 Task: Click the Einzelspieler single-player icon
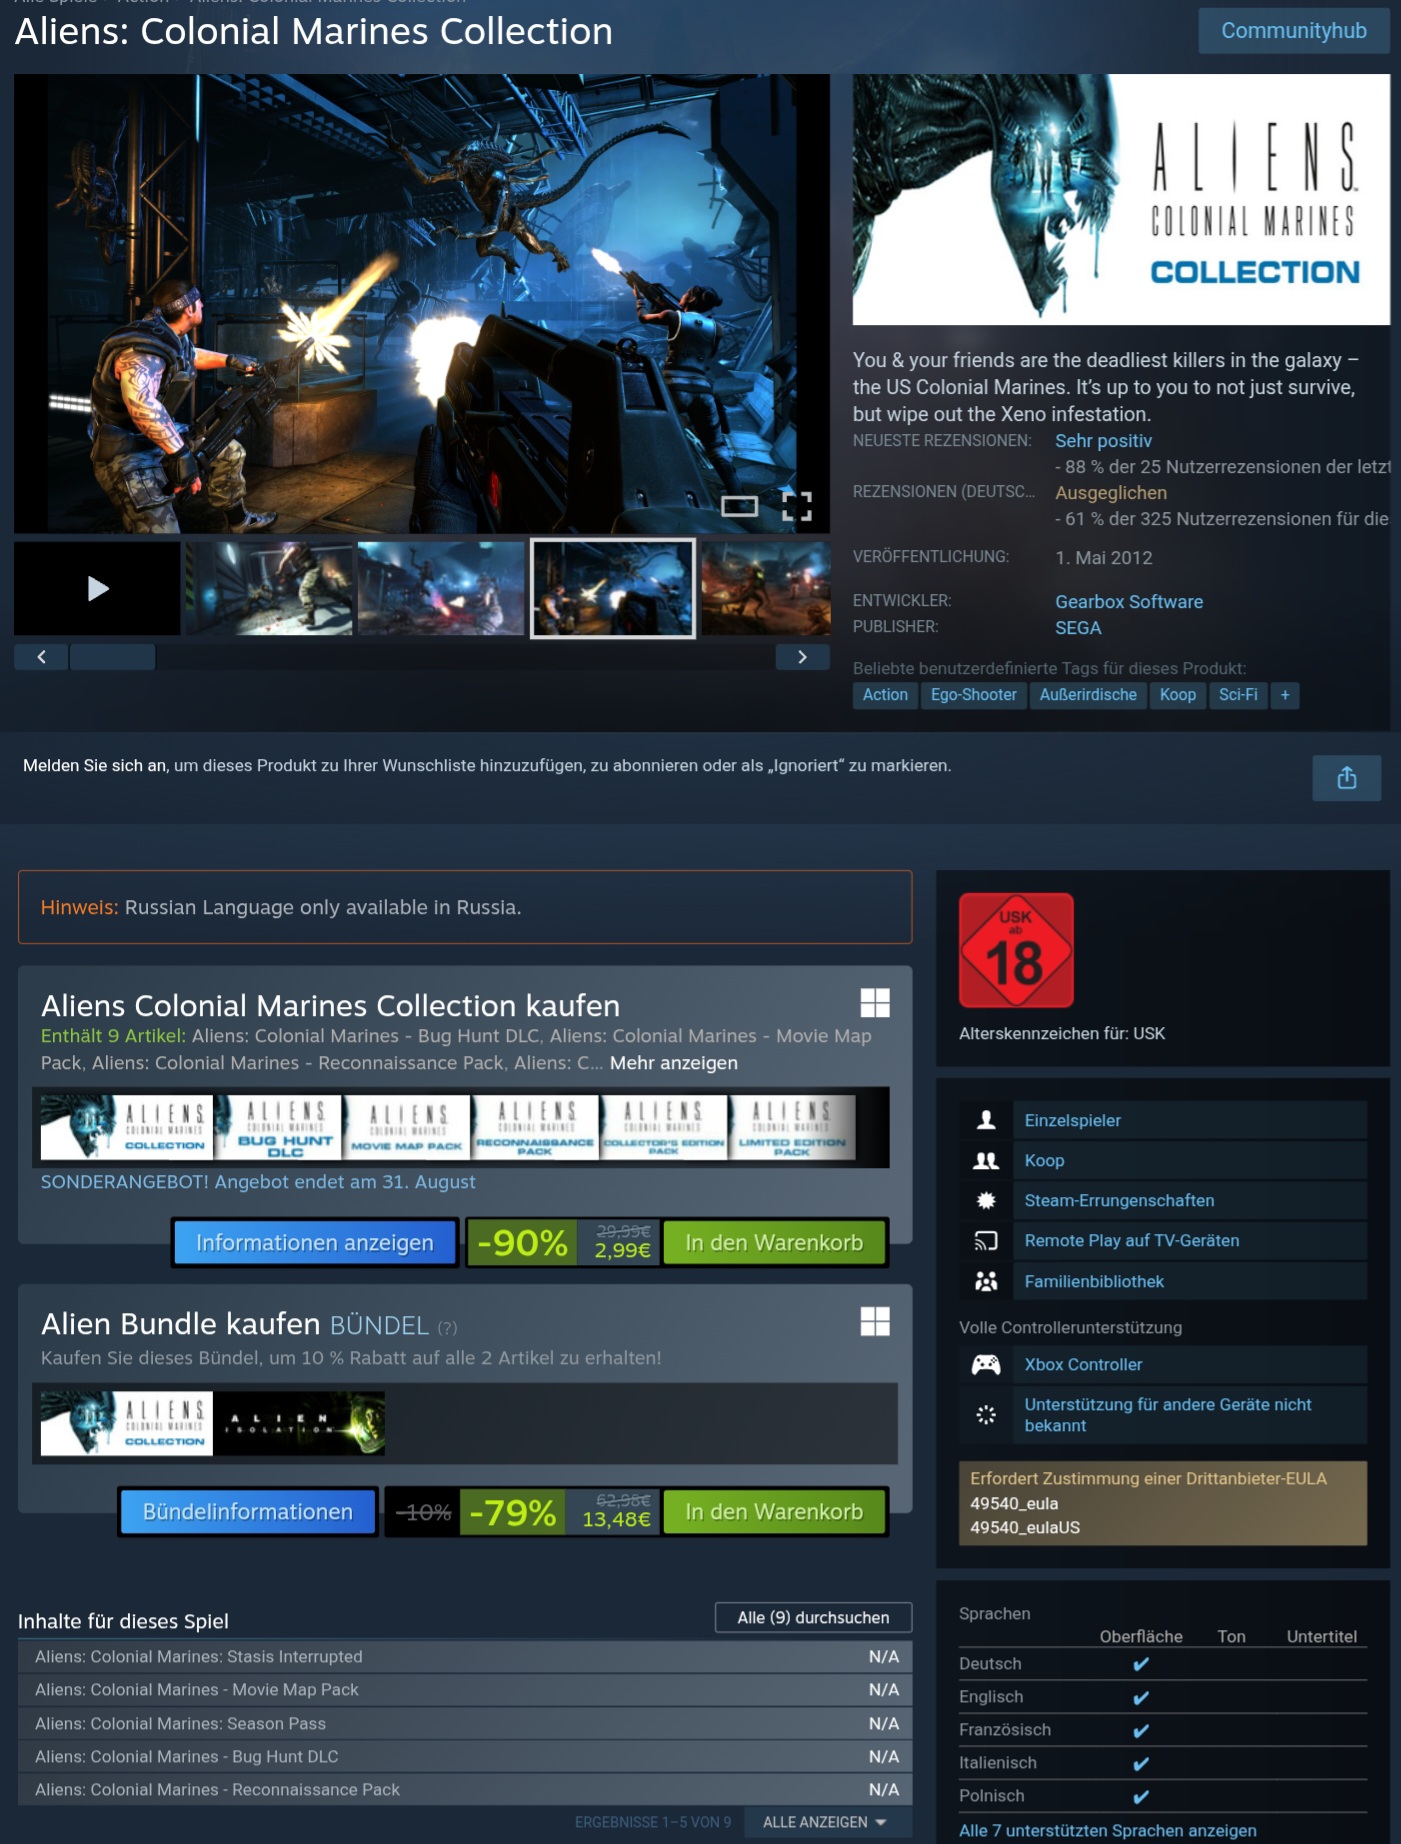tap(986, 1120)
